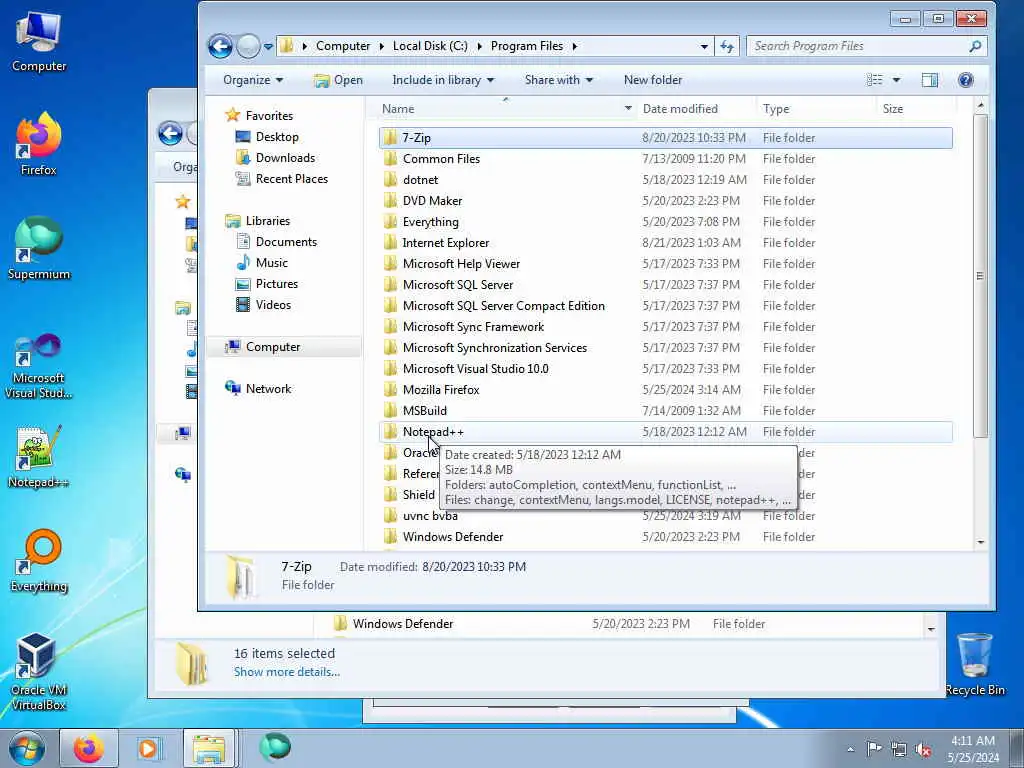Screen dimensions: 1024x768
Task: Click scroll down arrow of file list
Action: click(980, 542)
